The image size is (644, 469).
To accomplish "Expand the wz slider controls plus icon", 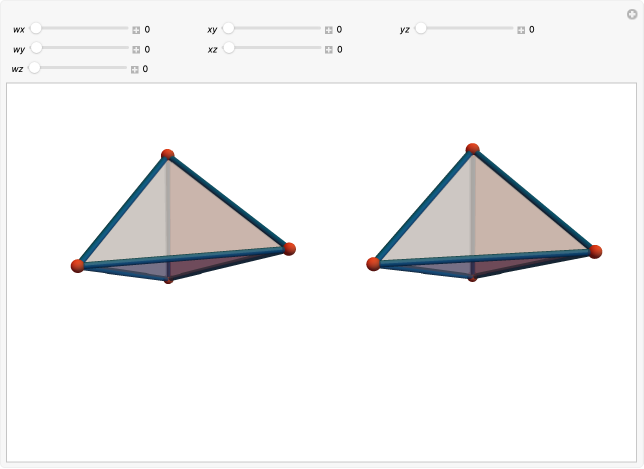I will click(134, 69).
